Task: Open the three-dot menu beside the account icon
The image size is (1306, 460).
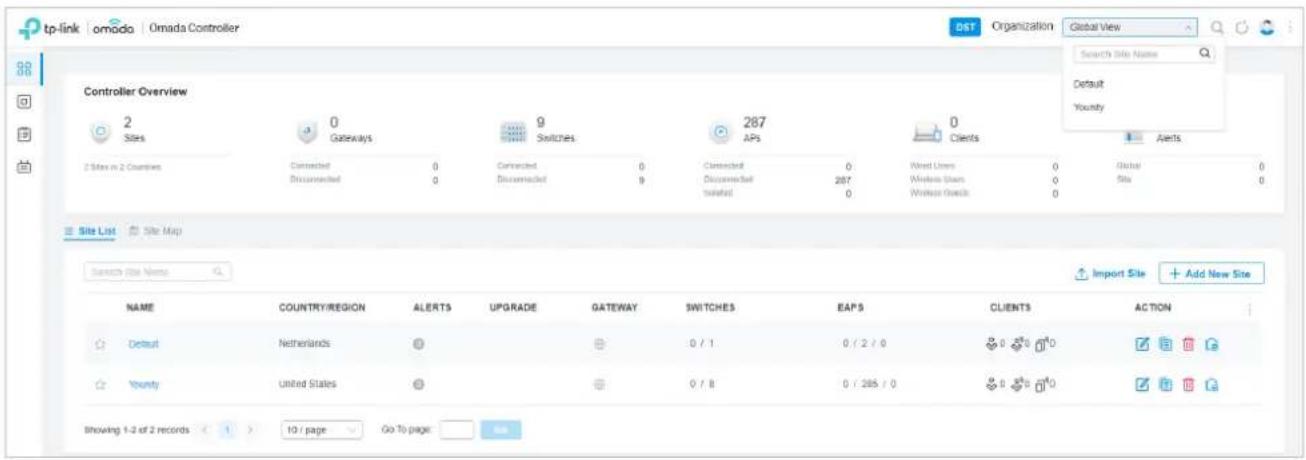Action: 1289,27
